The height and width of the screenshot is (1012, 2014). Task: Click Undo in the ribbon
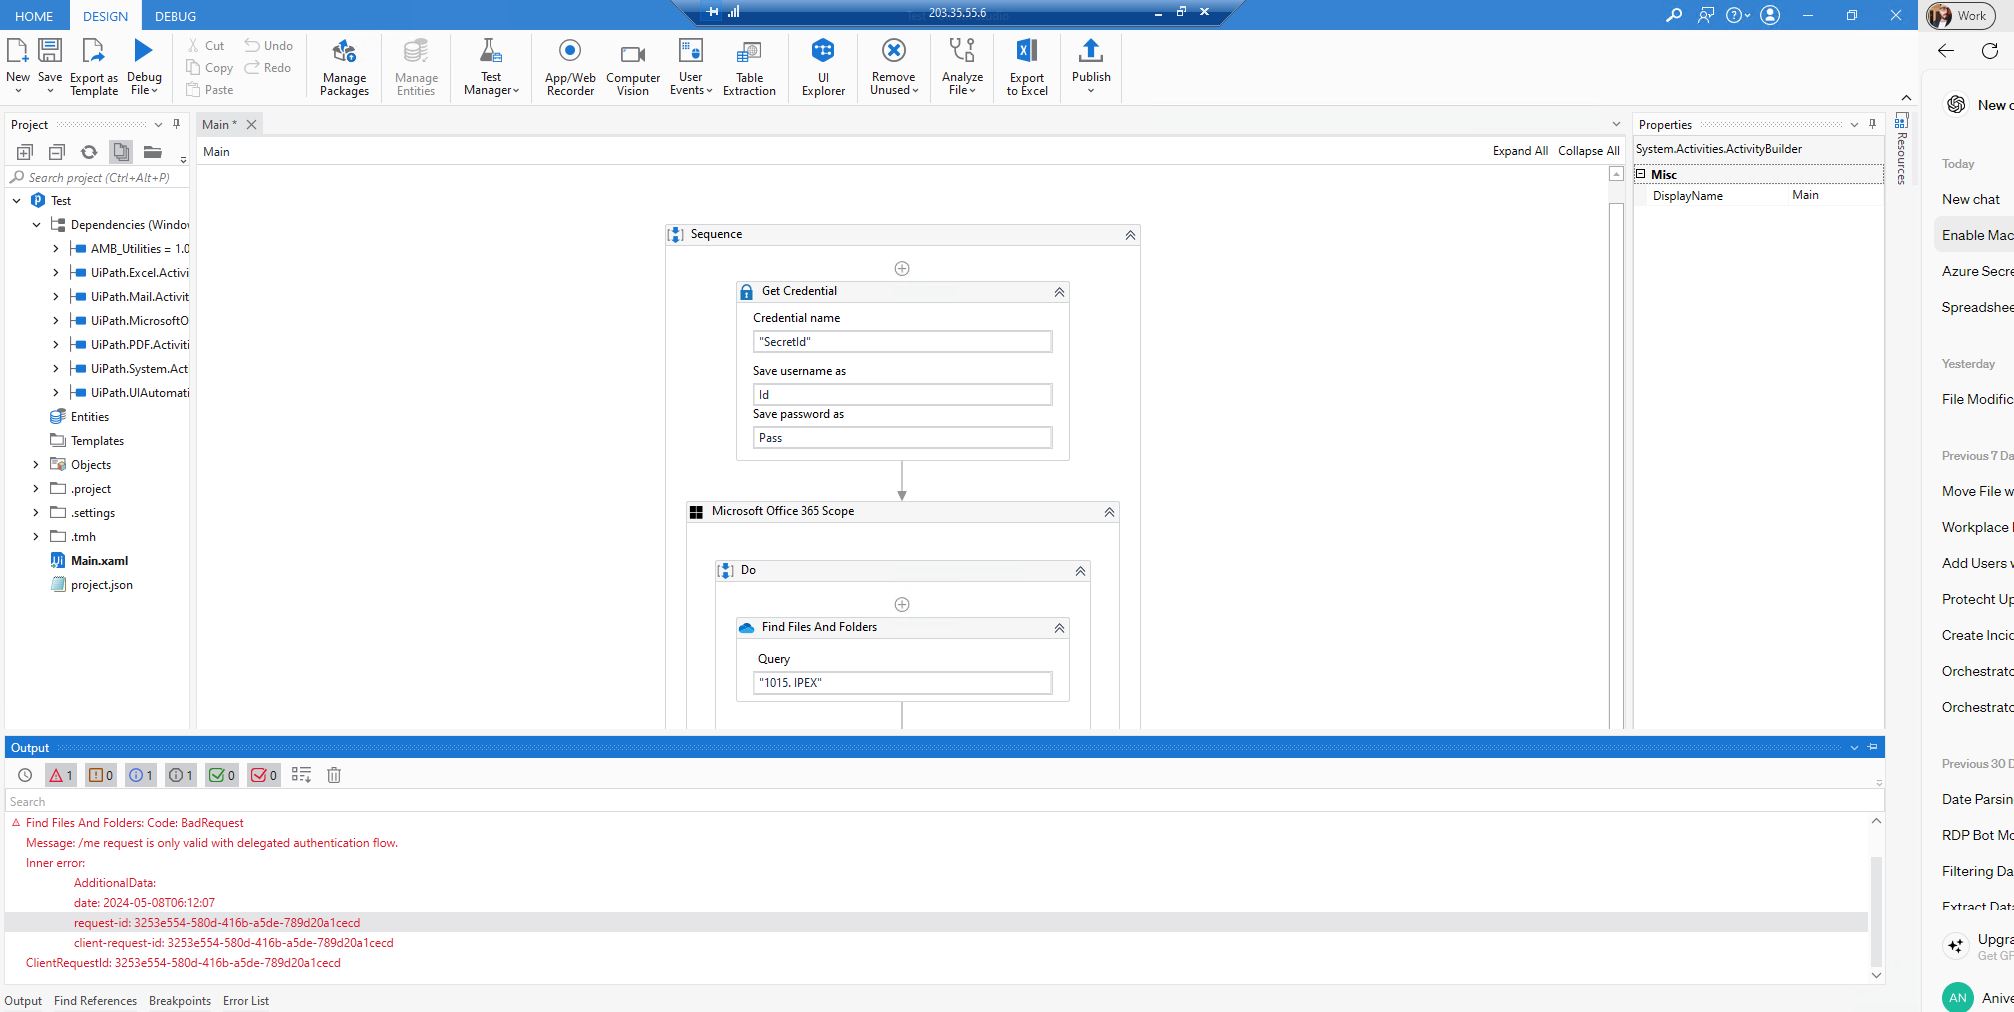[x=268, y=46]
